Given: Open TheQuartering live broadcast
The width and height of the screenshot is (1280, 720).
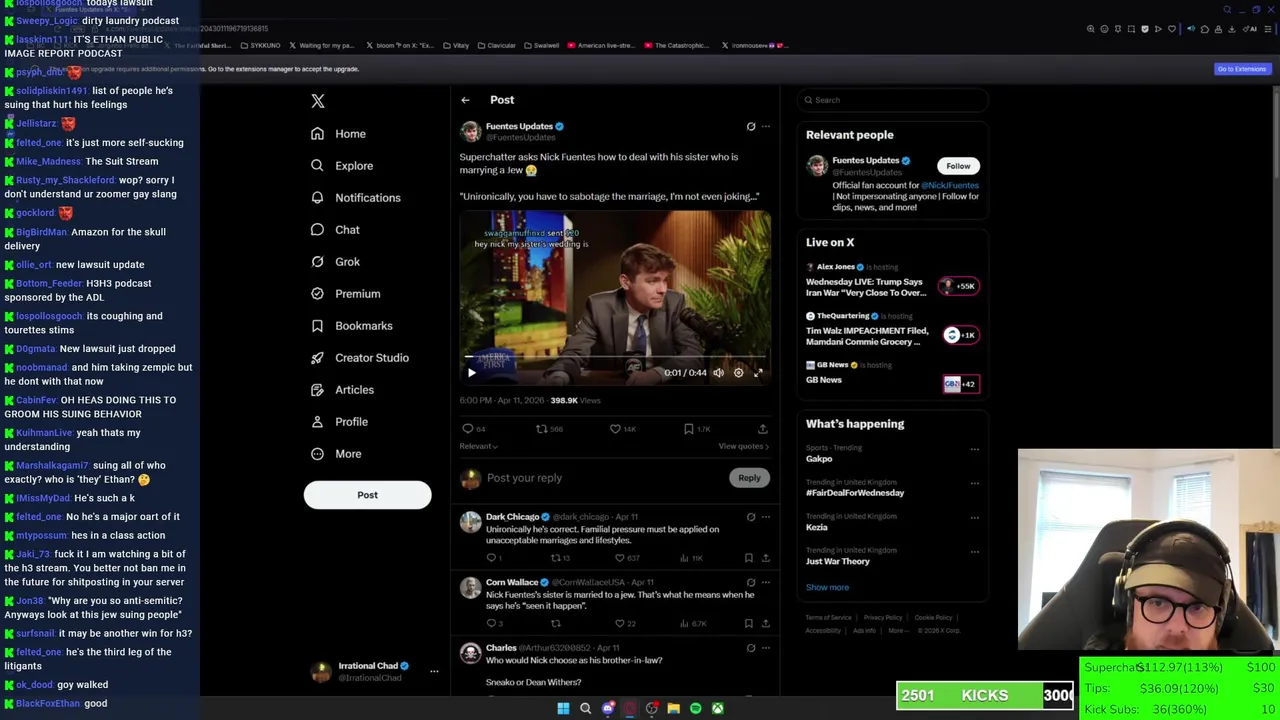Looking at the screenshot, I should [893, 330].
